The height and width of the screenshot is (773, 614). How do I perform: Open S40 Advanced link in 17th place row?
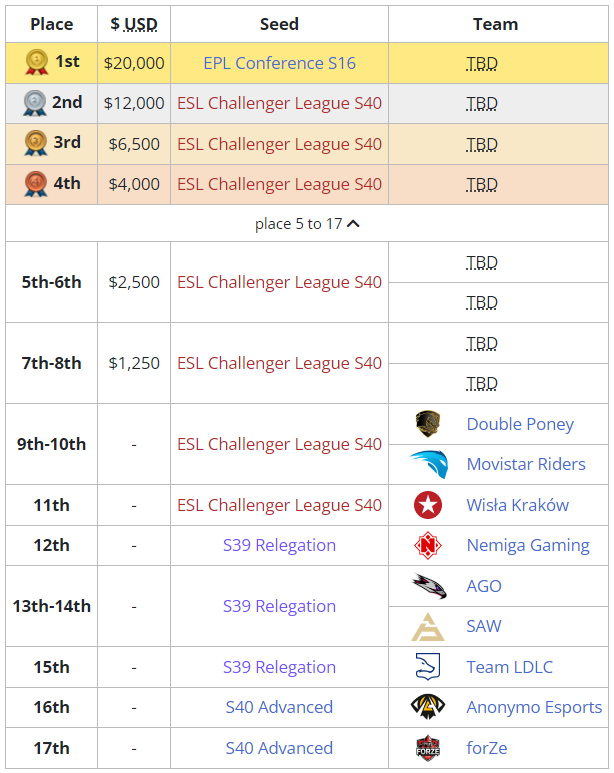(x=279, y=748)
